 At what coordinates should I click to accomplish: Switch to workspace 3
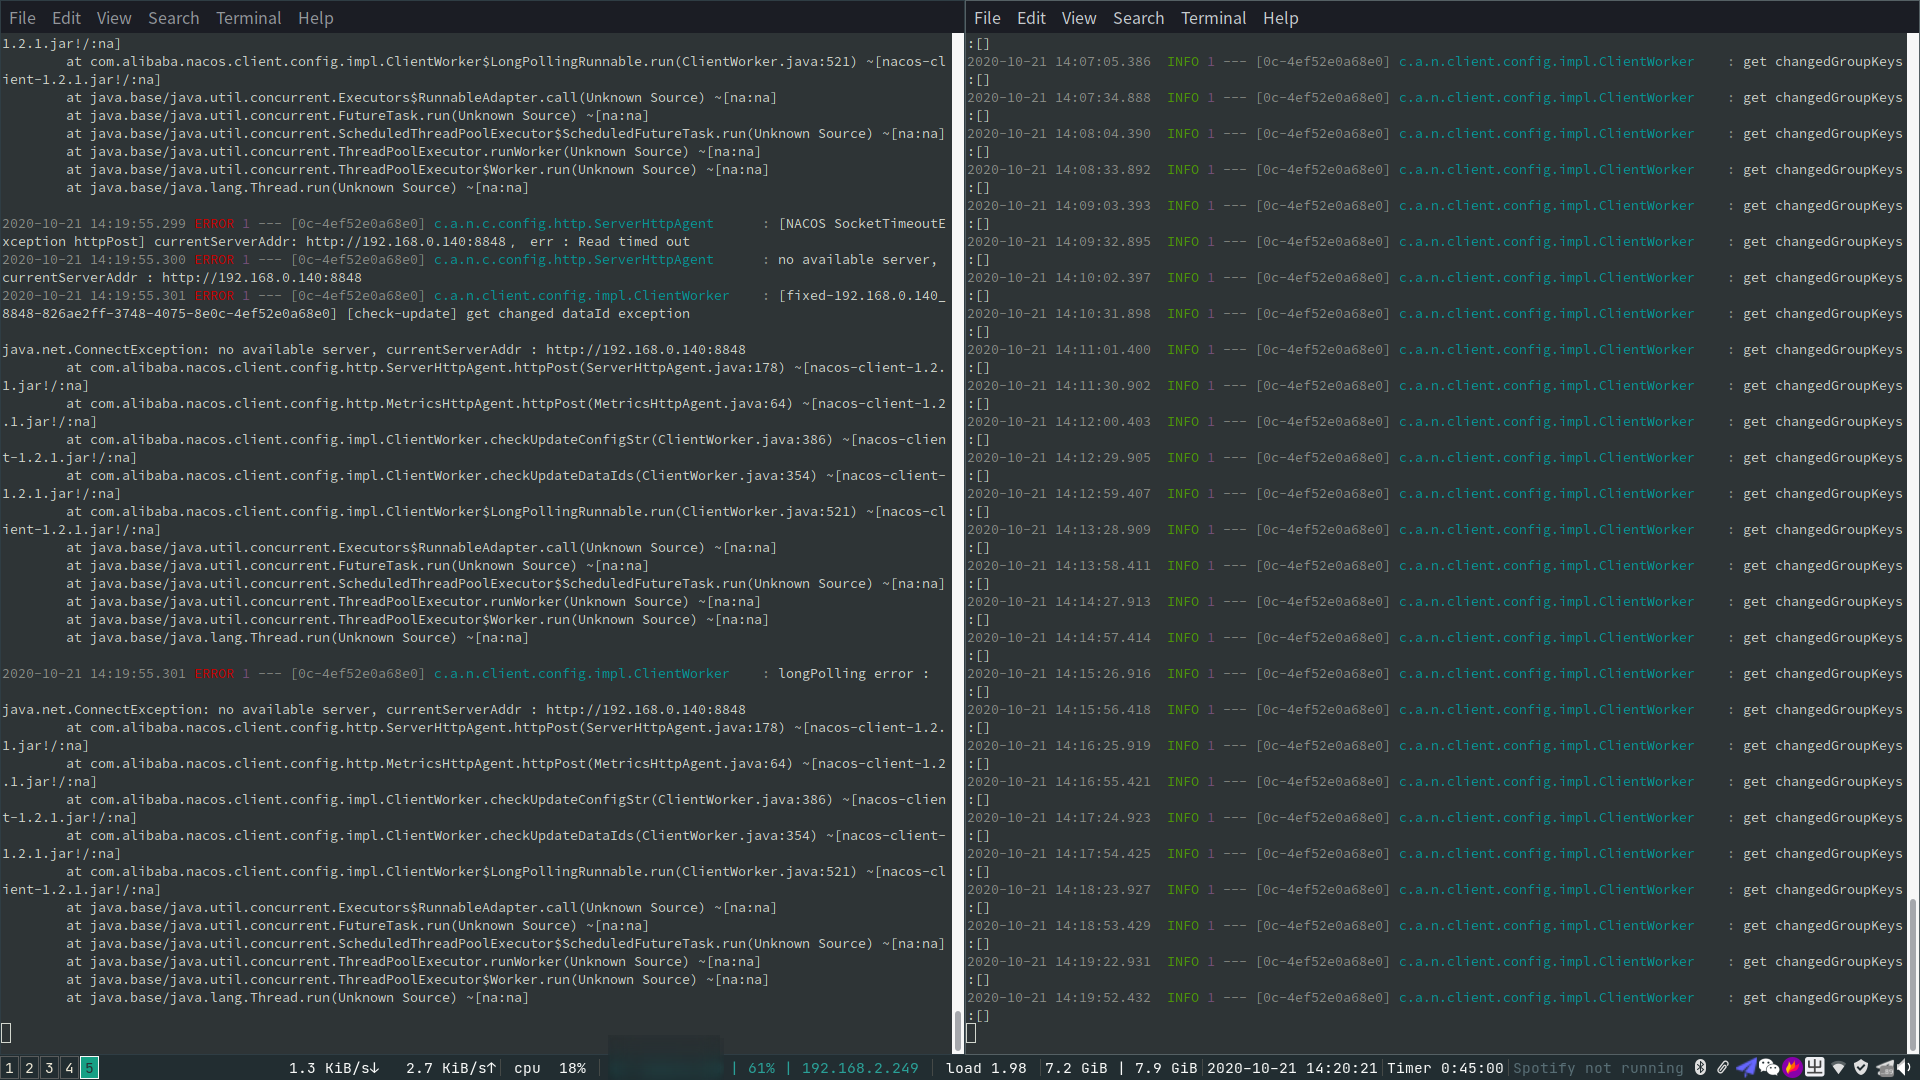(x=49, y=1068)
